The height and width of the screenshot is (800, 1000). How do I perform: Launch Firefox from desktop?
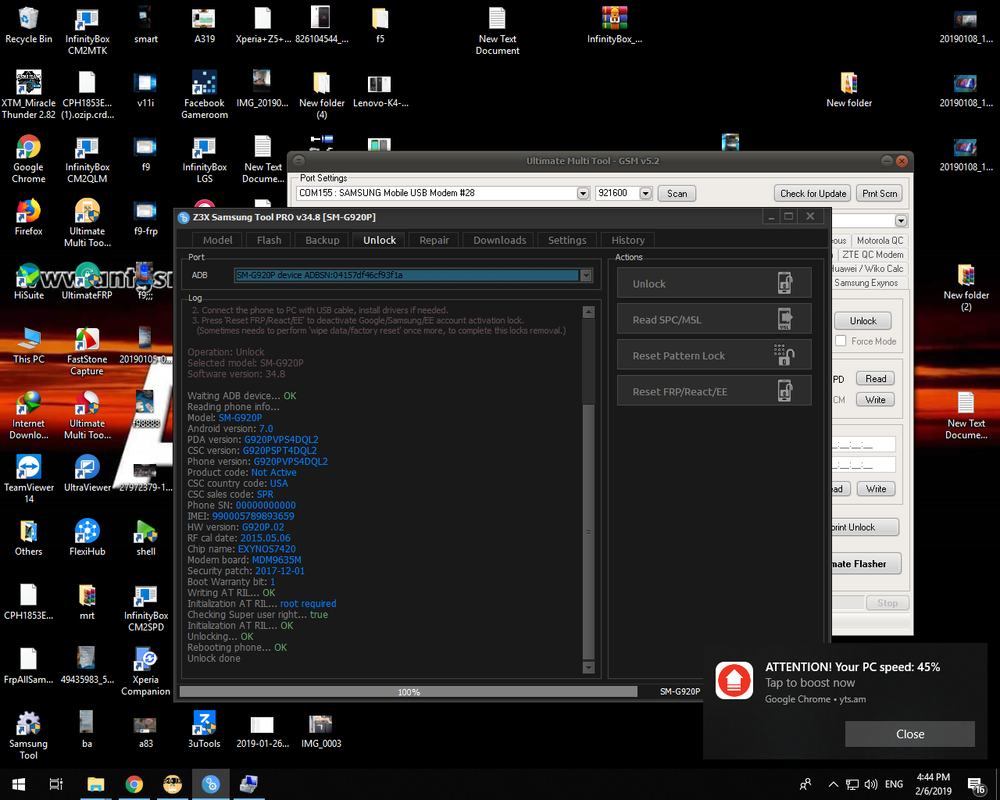pyautogui.click(x=28, y=218)
